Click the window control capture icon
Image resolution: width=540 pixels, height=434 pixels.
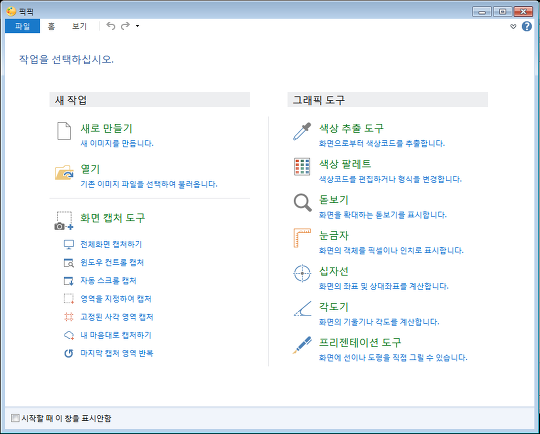69,263
